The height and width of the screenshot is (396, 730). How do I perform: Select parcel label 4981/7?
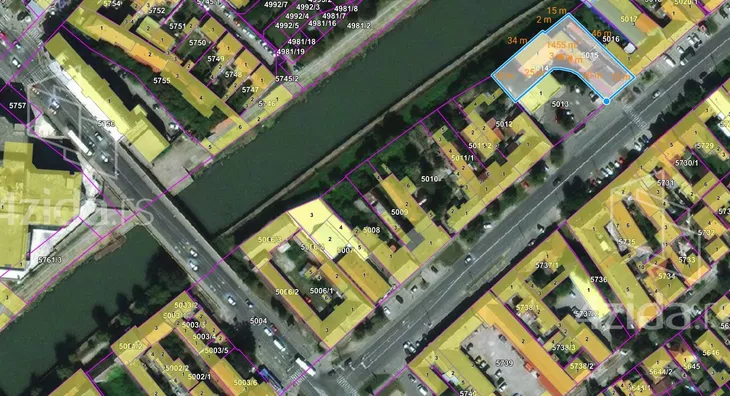click(334, 16)
